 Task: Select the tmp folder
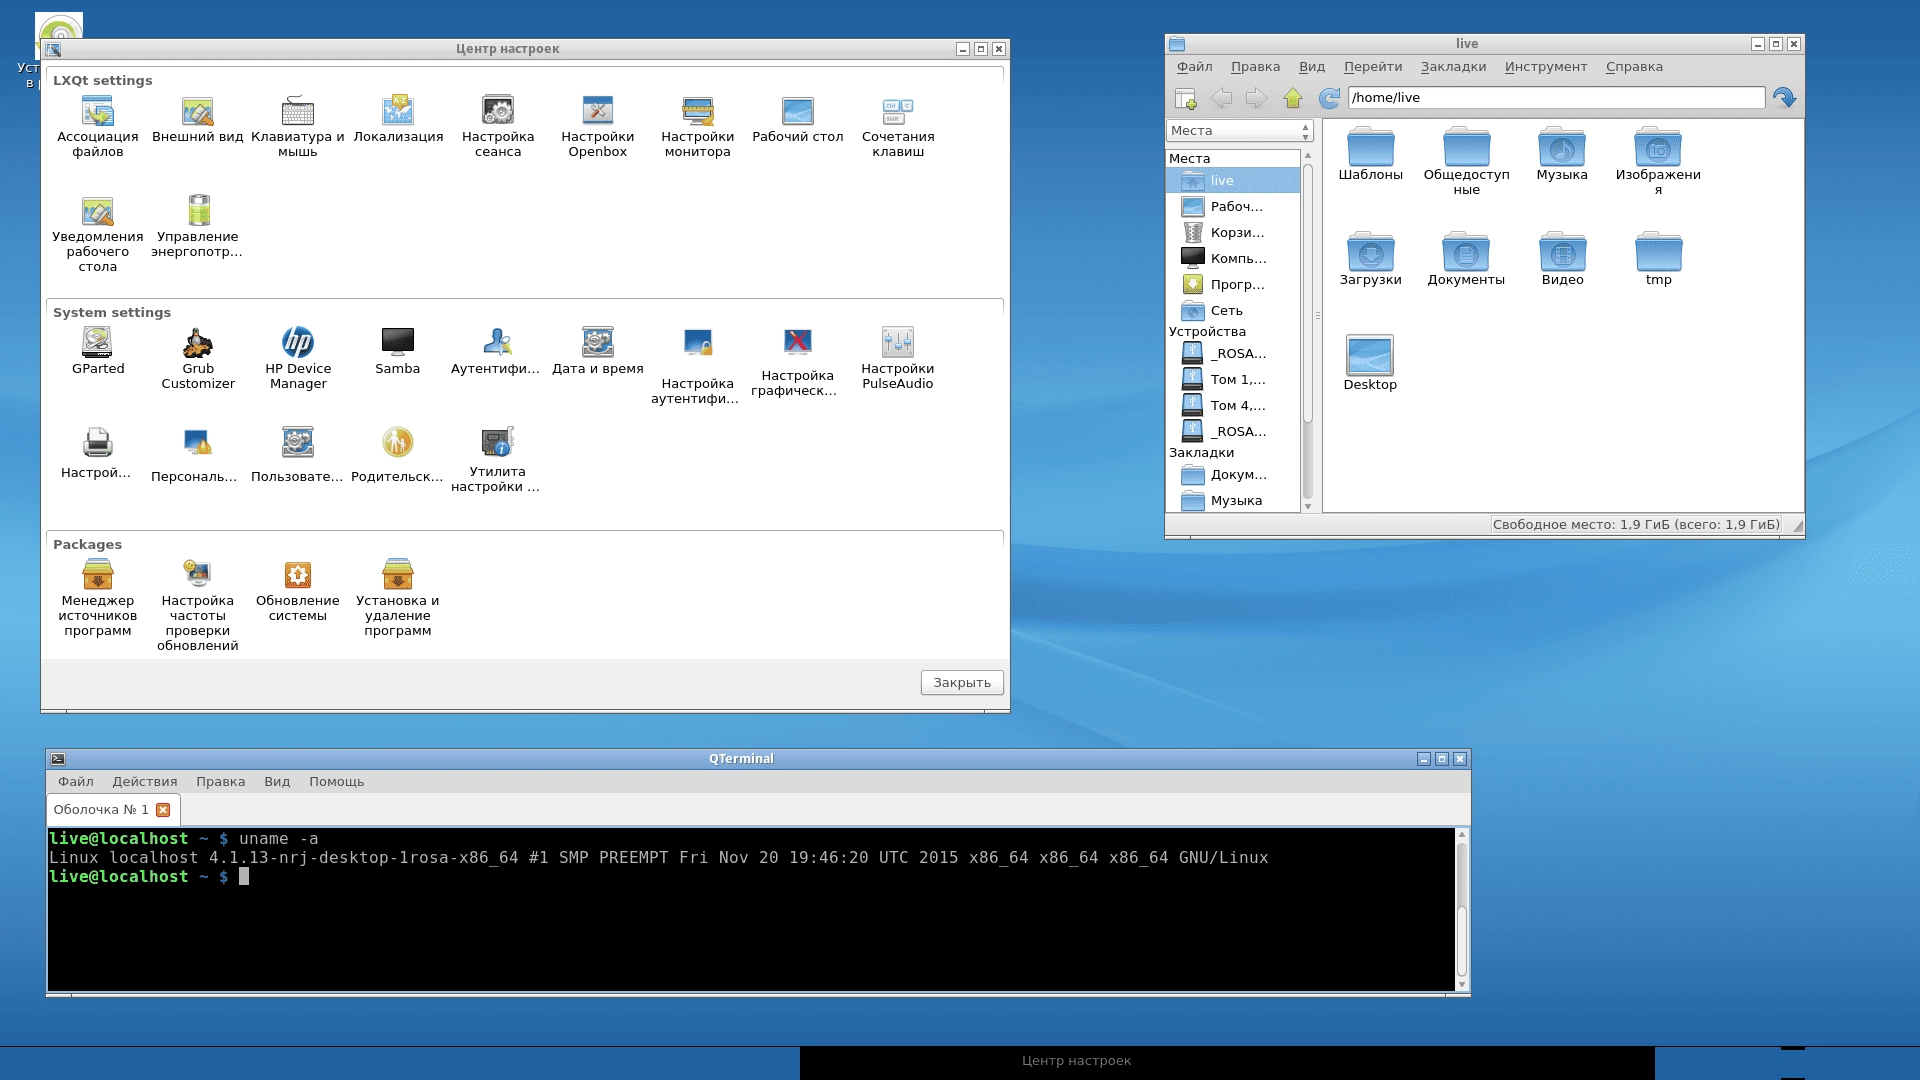coord(1658,260)
